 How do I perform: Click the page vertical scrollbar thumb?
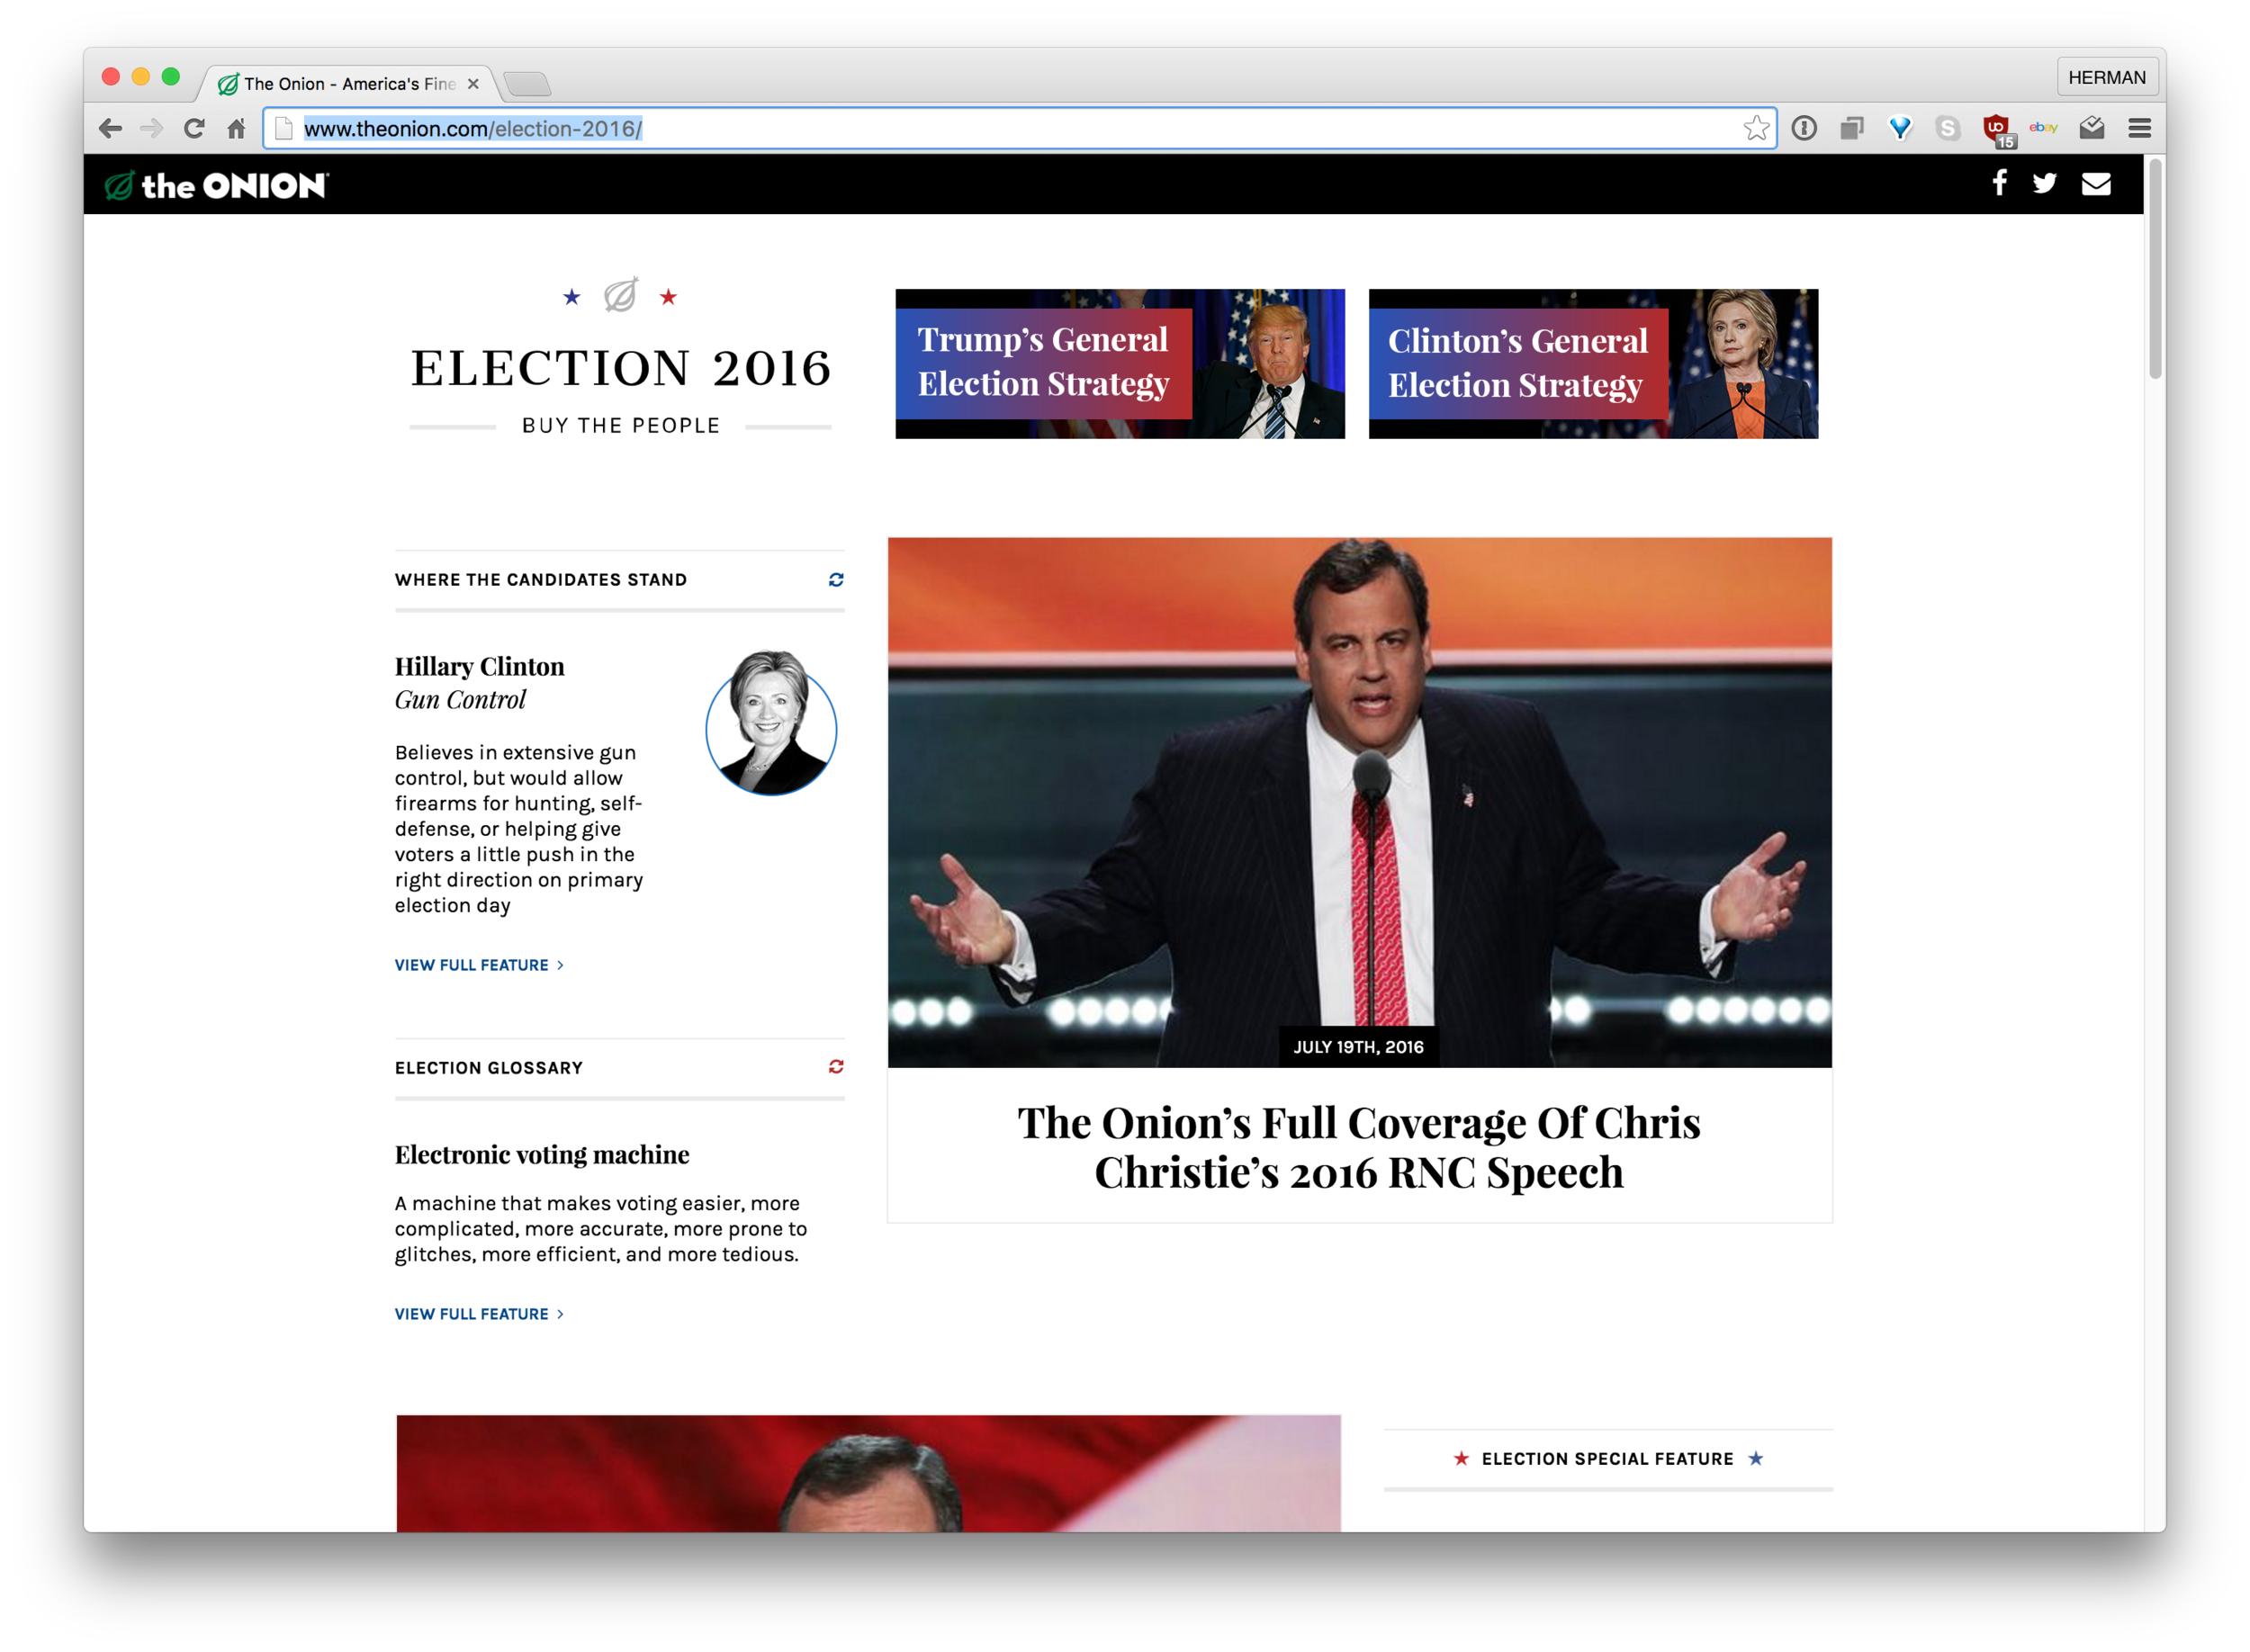[2155, 270]
